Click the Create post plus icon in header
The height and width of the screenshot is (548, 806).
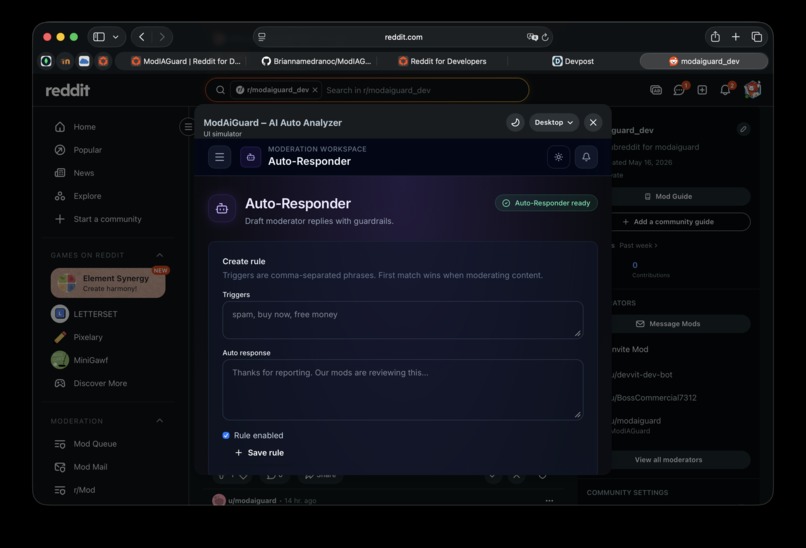(702, 90)
